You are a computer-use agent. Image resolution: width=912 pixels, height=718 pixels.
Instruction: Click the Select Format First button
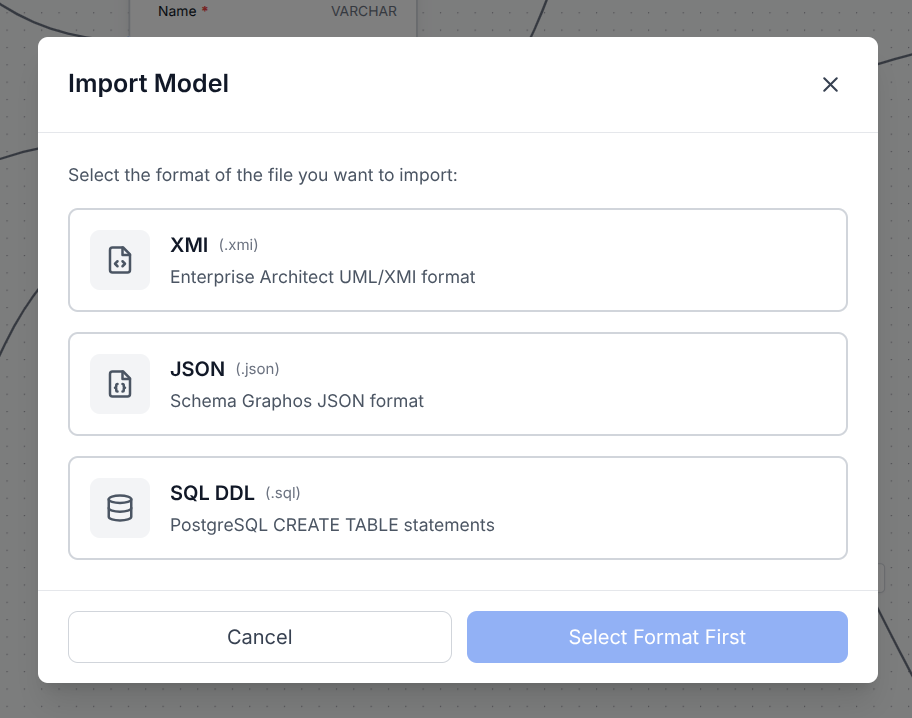tap(657, 637)
